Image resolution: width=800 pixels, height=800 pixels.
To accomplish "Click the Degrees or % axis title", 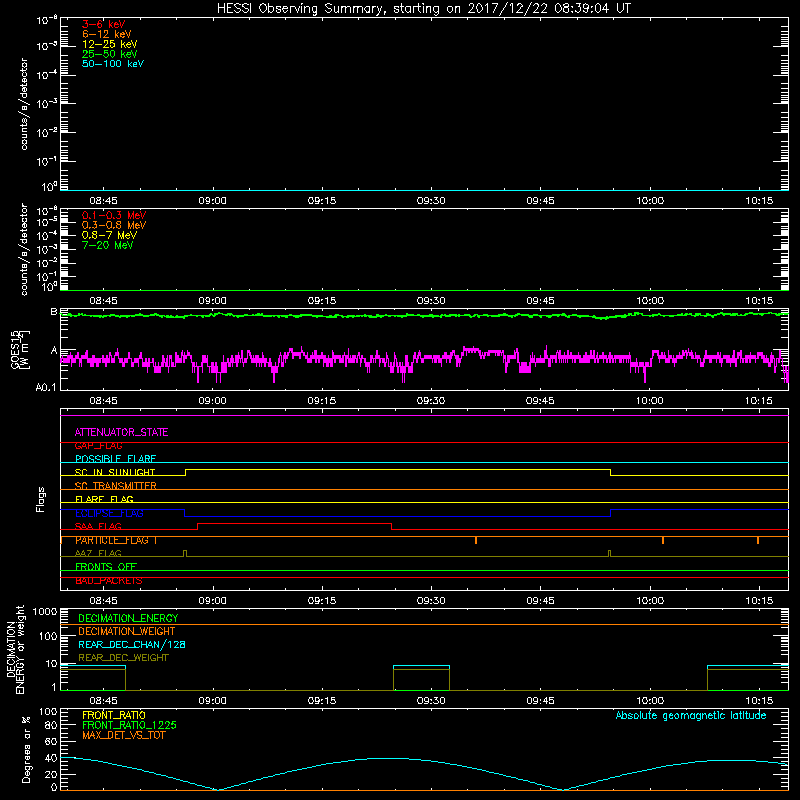I will [x=26, y=749].
